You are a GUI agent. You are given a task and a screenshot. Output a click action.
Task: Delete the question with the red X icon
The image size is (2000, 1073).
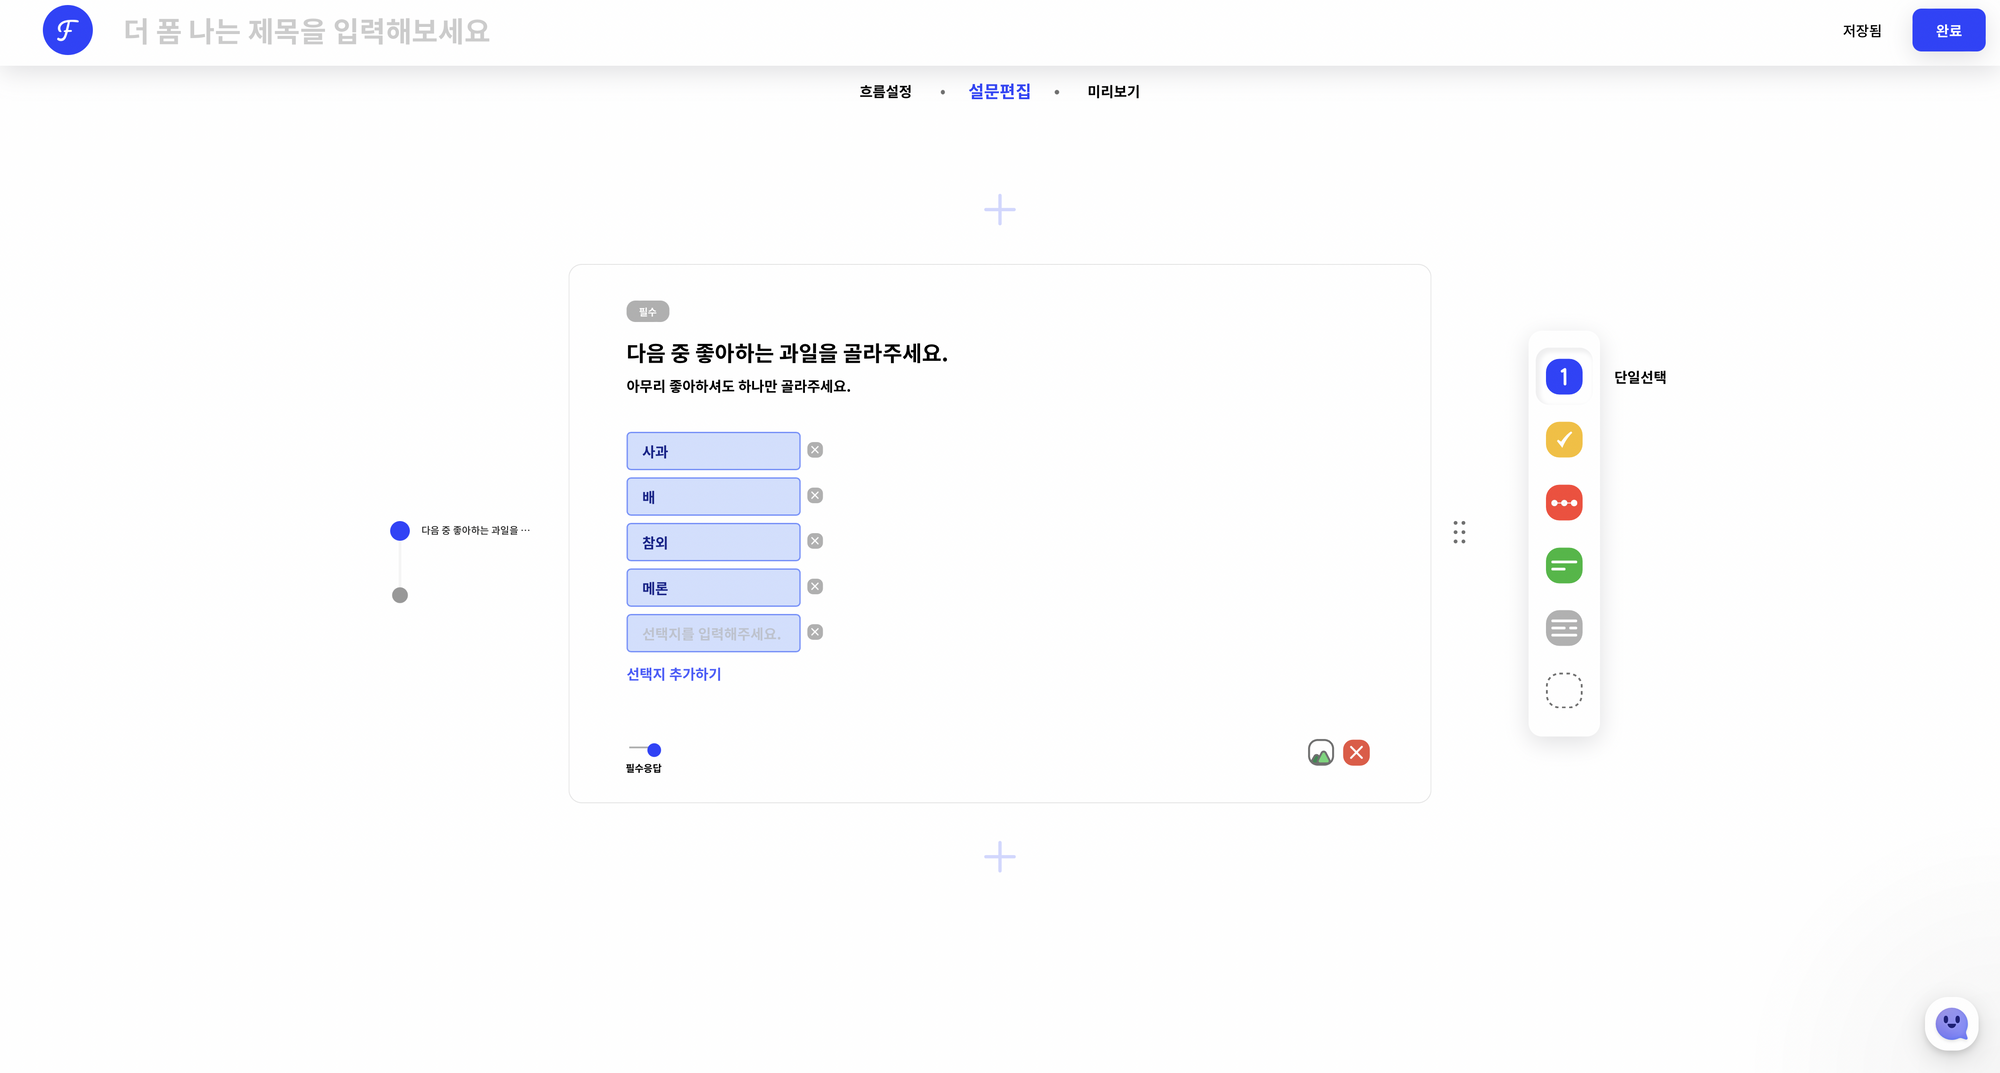[1356, 753]
